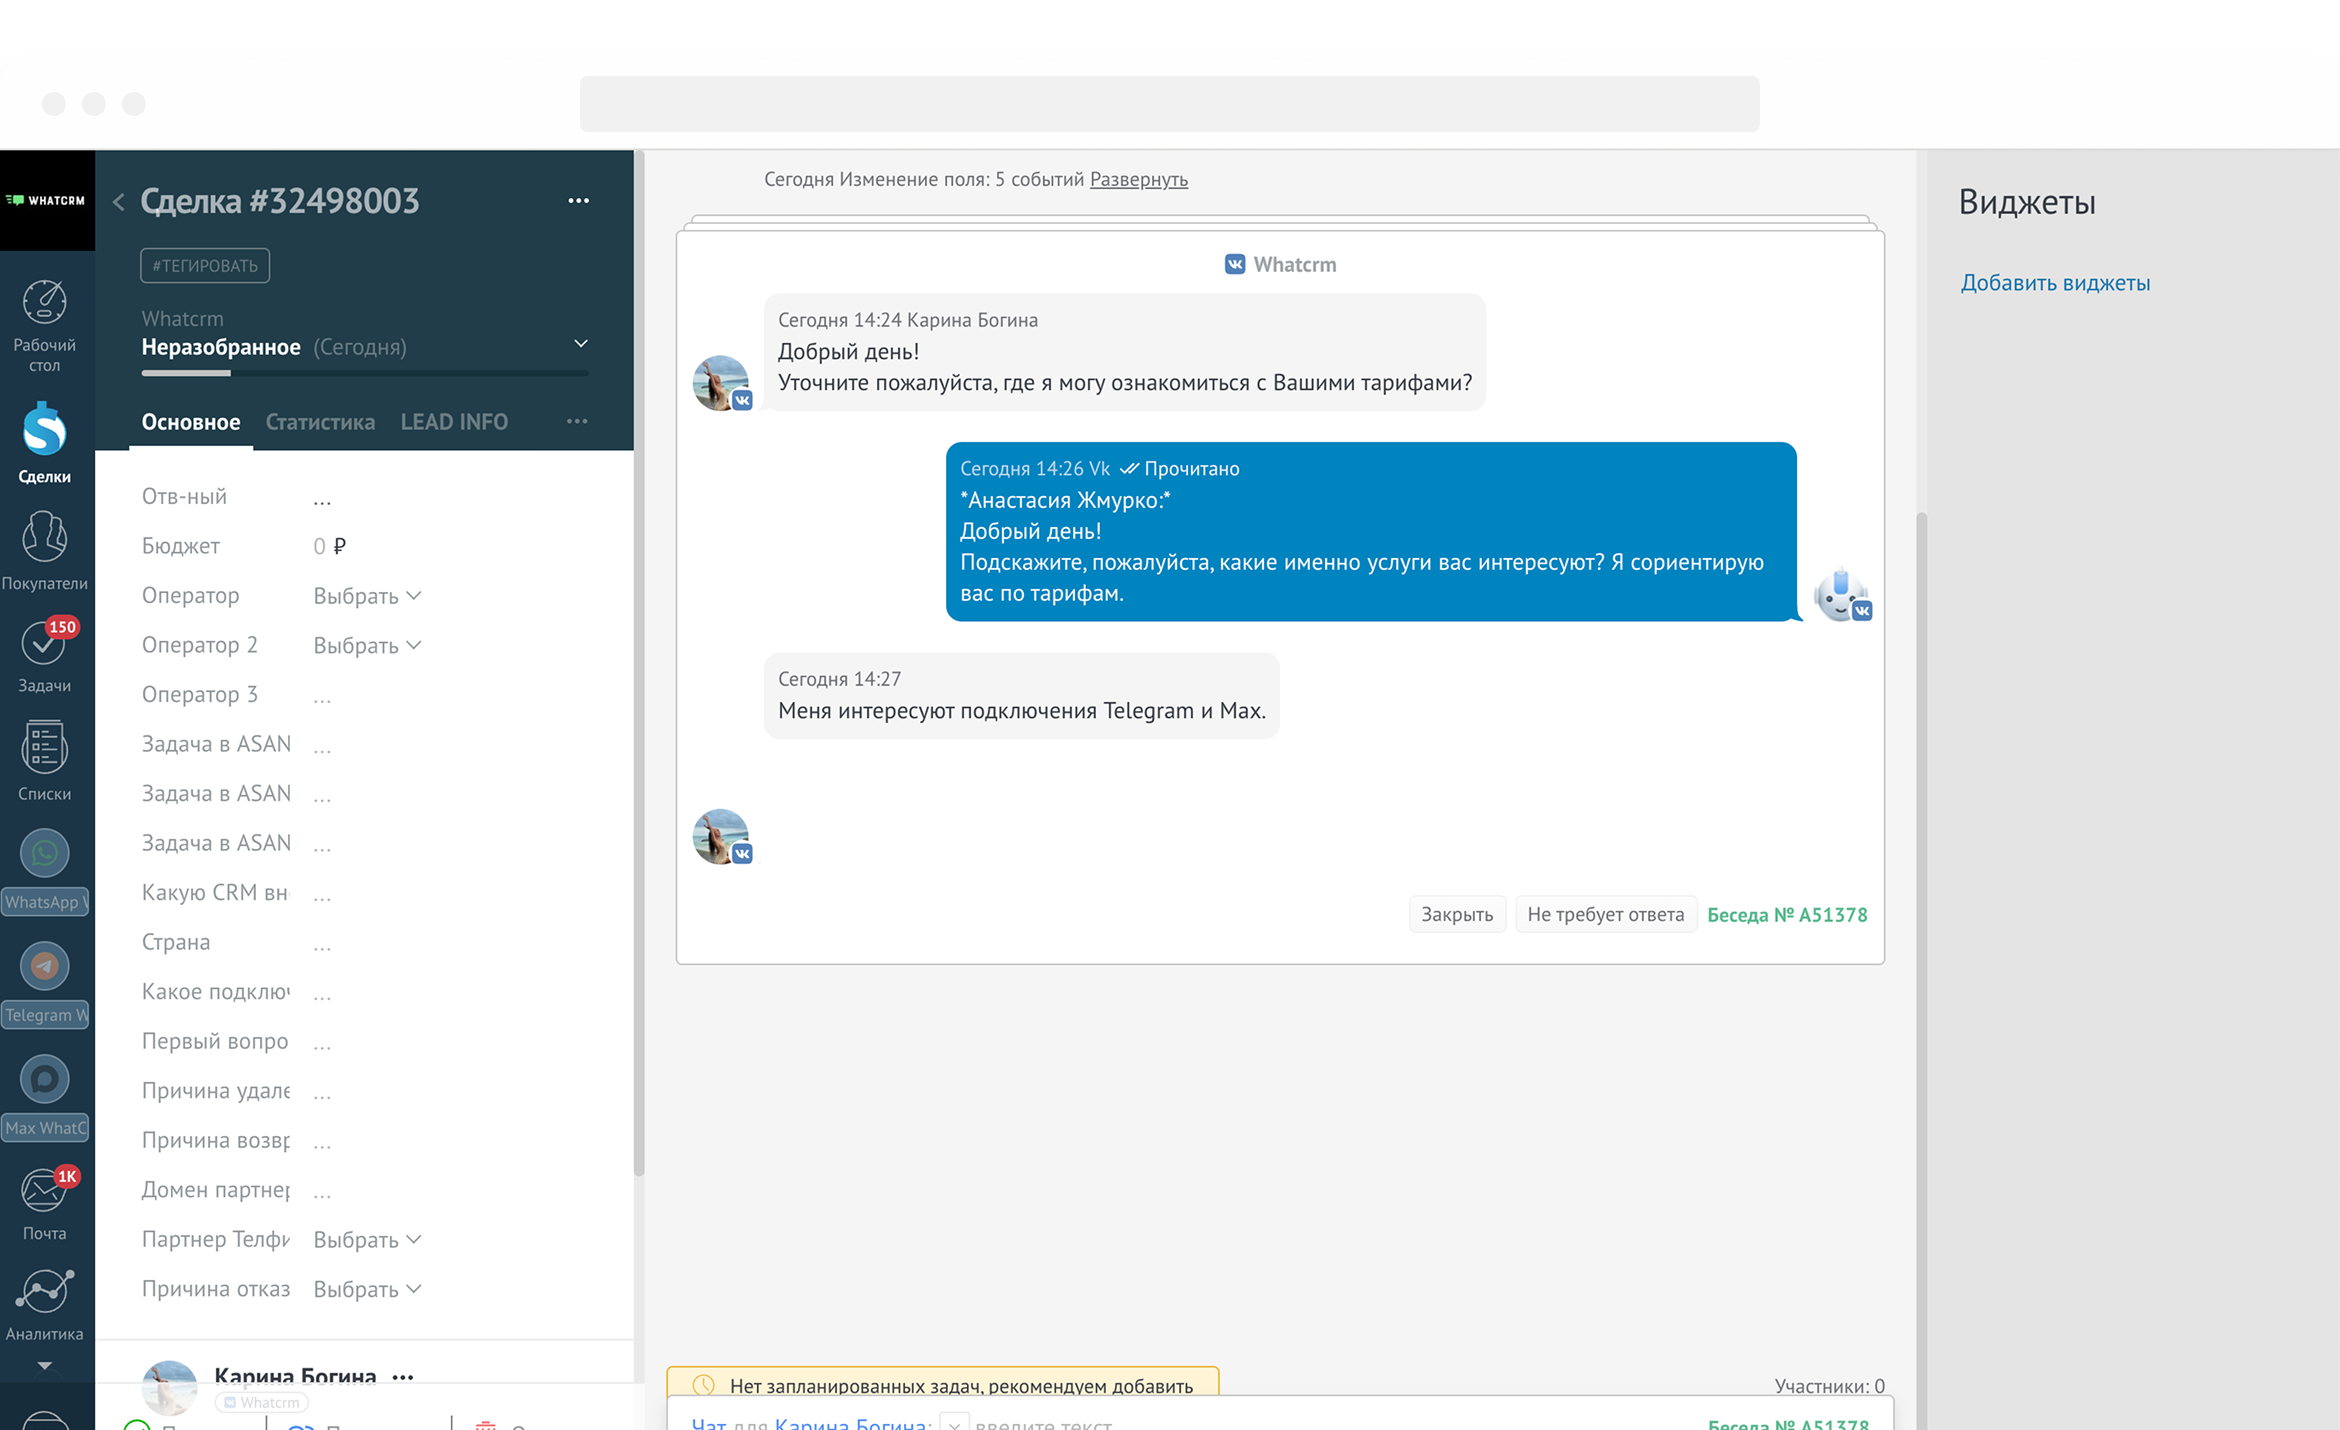Click Не требует ответа button
2340x1430 pixels.
1605,914
